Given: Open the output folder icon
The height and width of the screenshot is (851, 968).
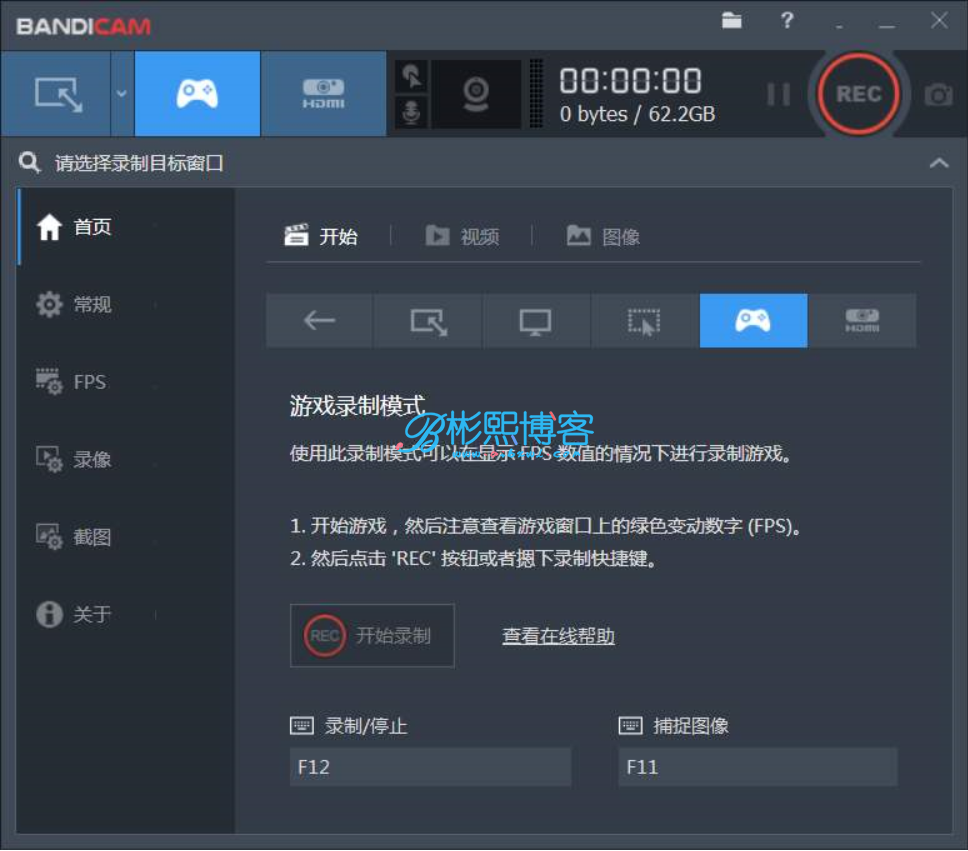Looking at the screenshot, I should pyautogui.click(x=732, y=20).
